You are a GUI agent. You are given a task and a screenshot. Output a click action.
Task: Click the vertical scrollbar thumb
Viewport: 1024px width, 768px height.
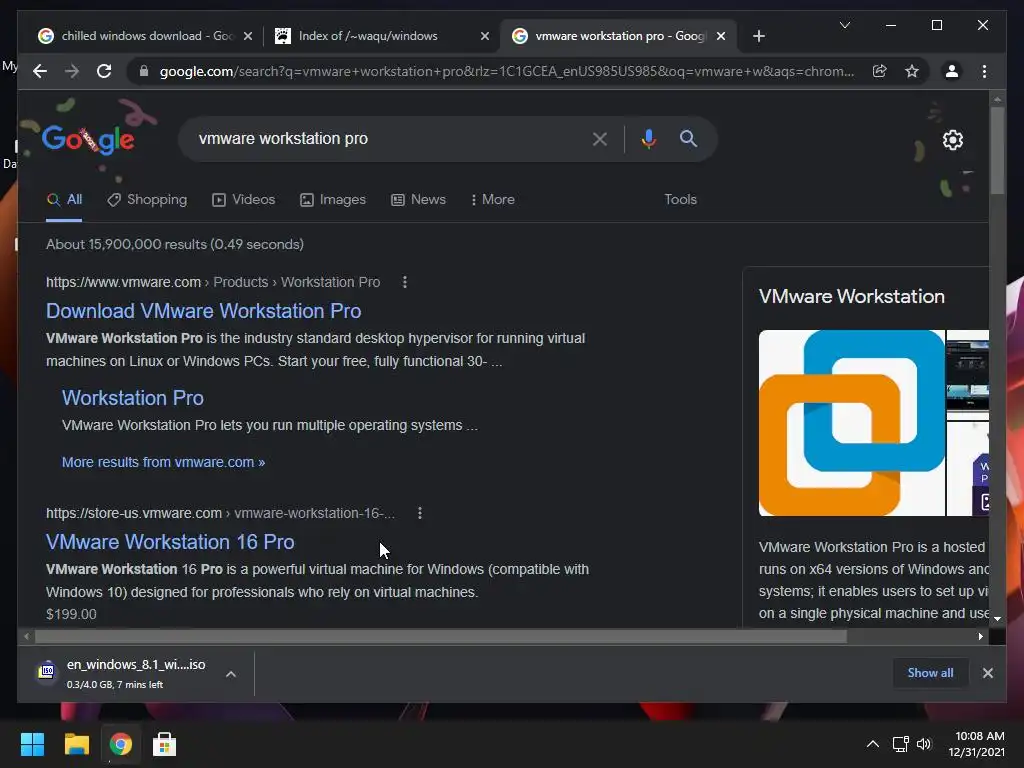tap(997, 150)
